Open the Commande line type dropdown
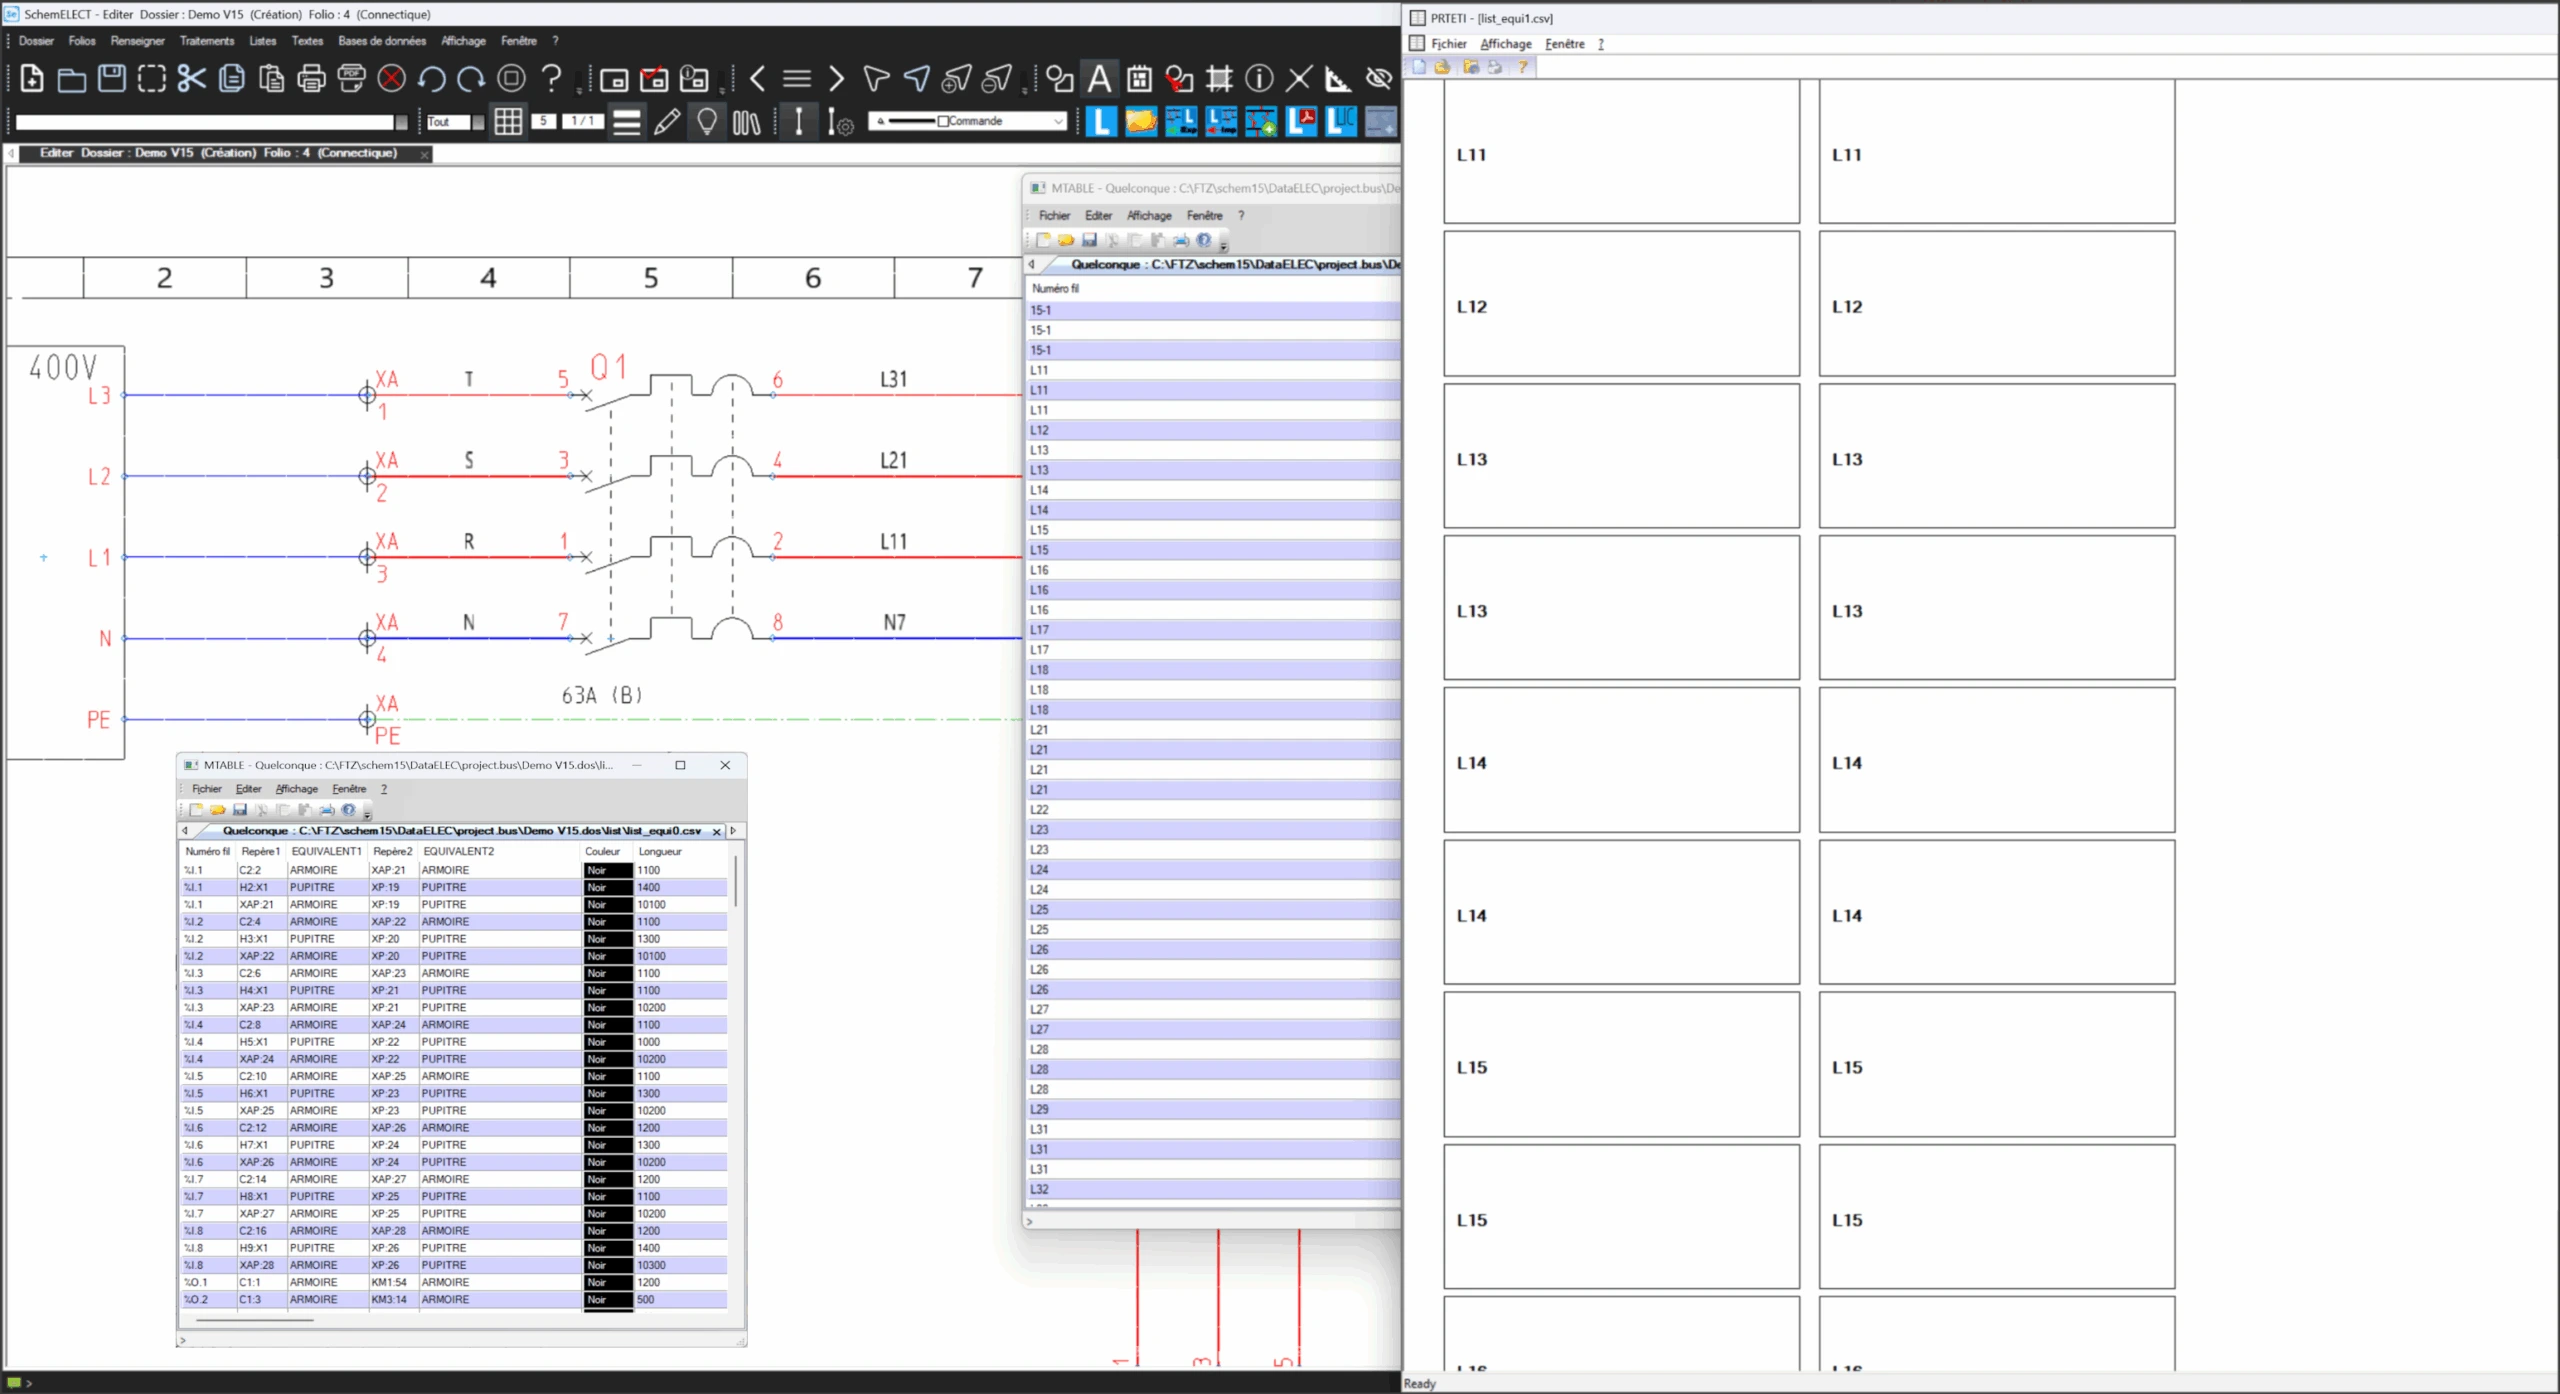The image size is (2560, 1394). (x=1058, y=121)
